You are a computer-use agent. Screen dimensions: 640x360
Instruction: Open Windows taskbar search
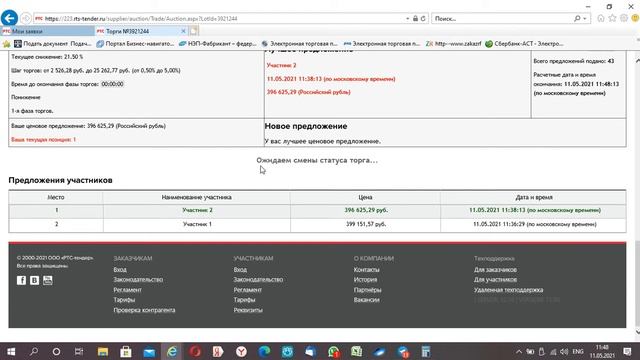point(34,351)
